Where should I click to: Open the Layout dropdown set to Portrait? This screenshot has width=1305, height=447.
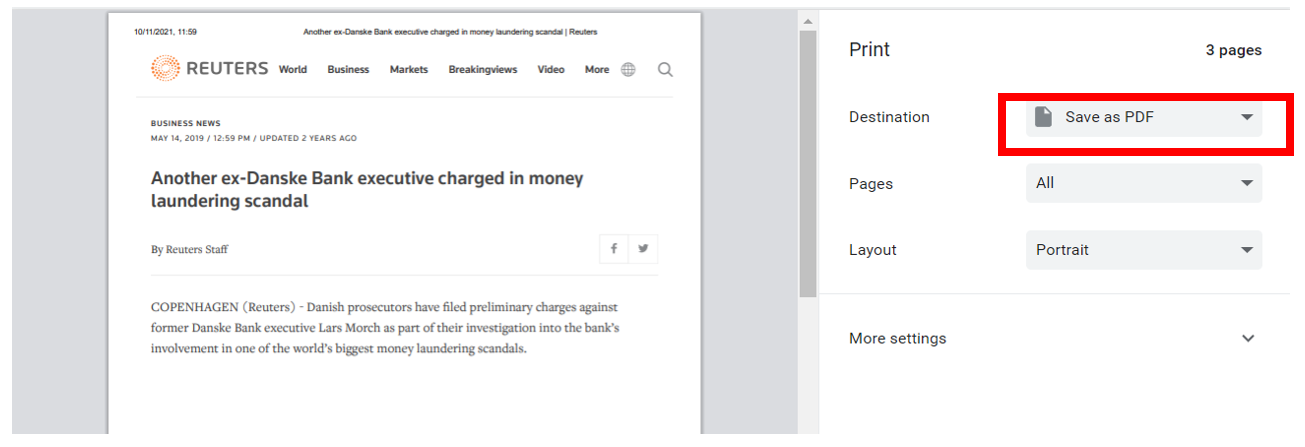(1144, 250)
